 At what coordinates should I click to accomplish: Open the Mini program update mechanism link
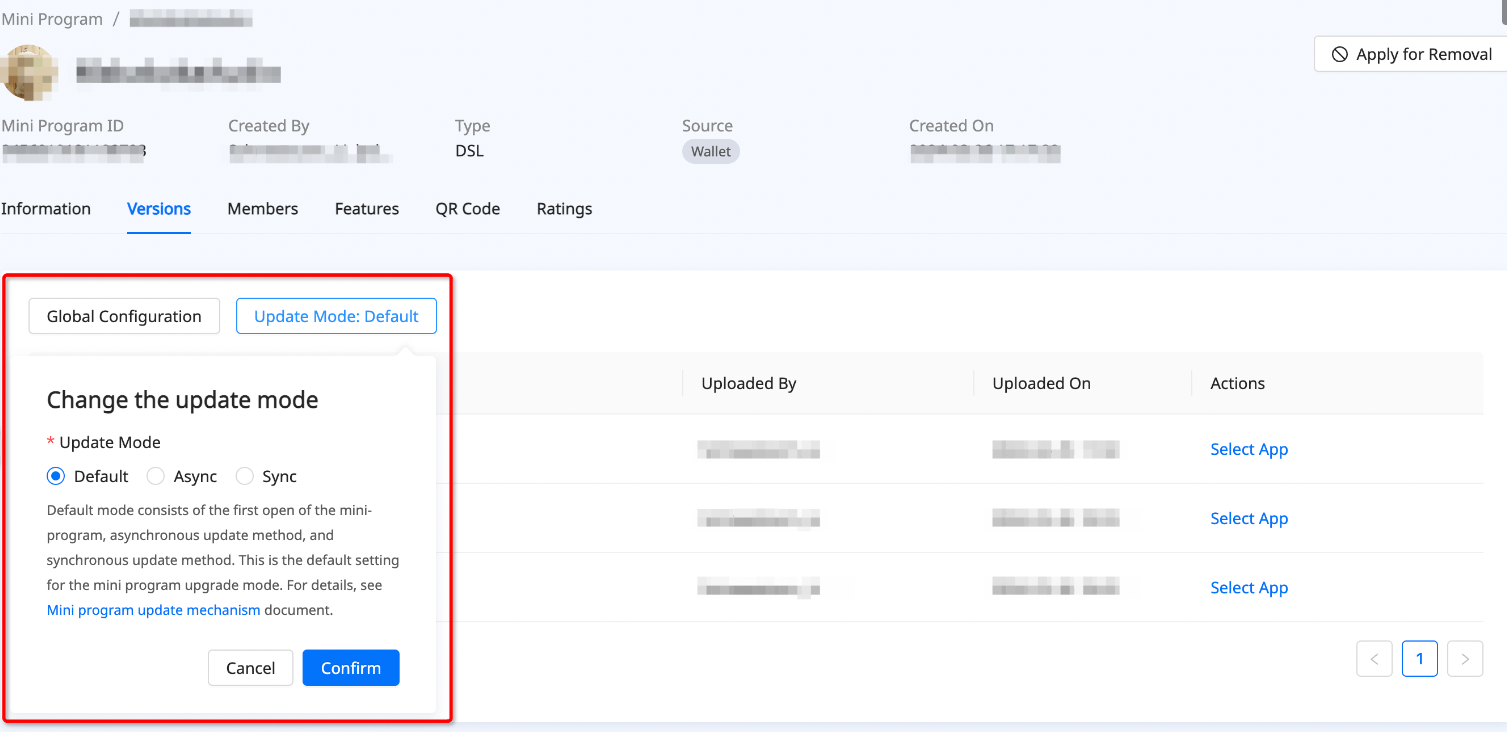pos(153,610)
